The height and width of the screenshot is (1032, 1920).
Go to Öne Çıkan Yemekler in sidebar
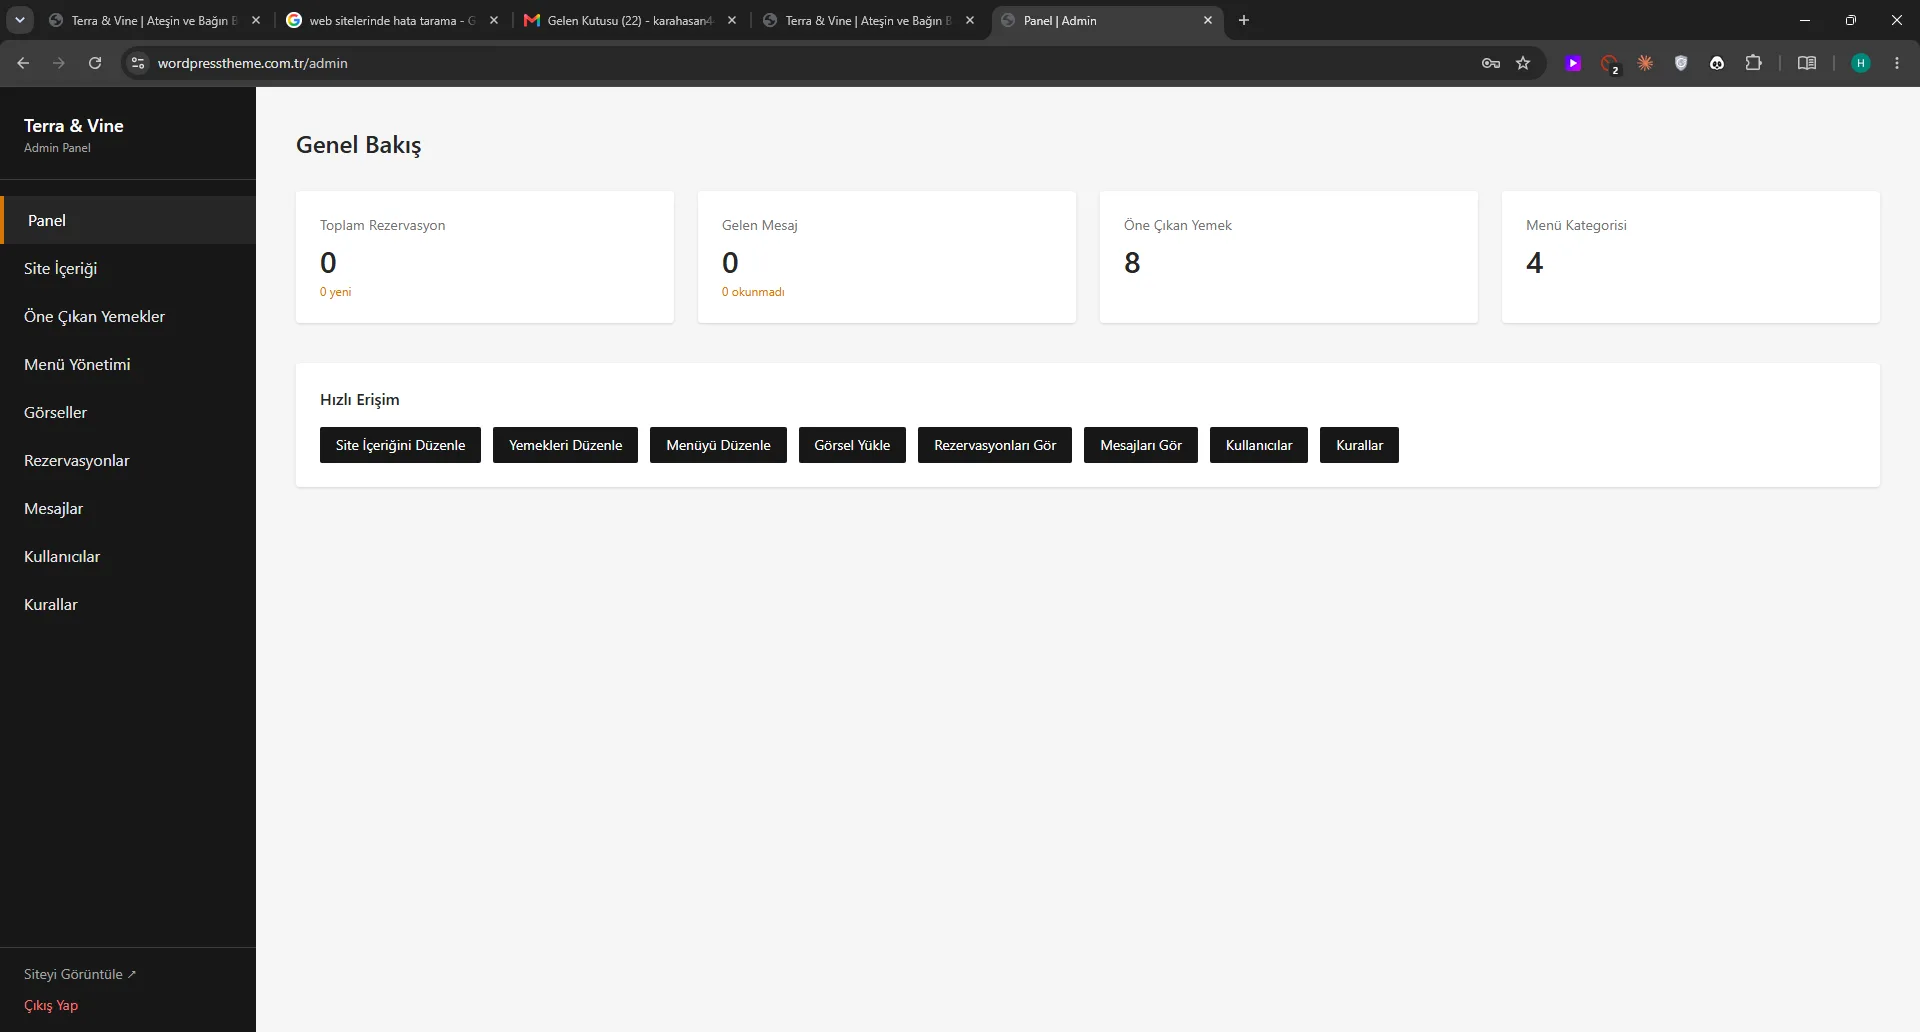[128, 316]
